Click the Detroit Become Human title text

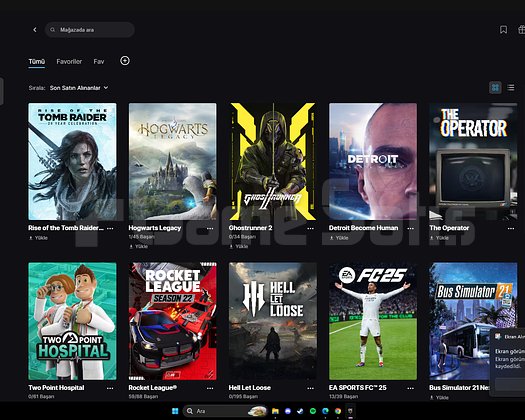click(364, 228)
